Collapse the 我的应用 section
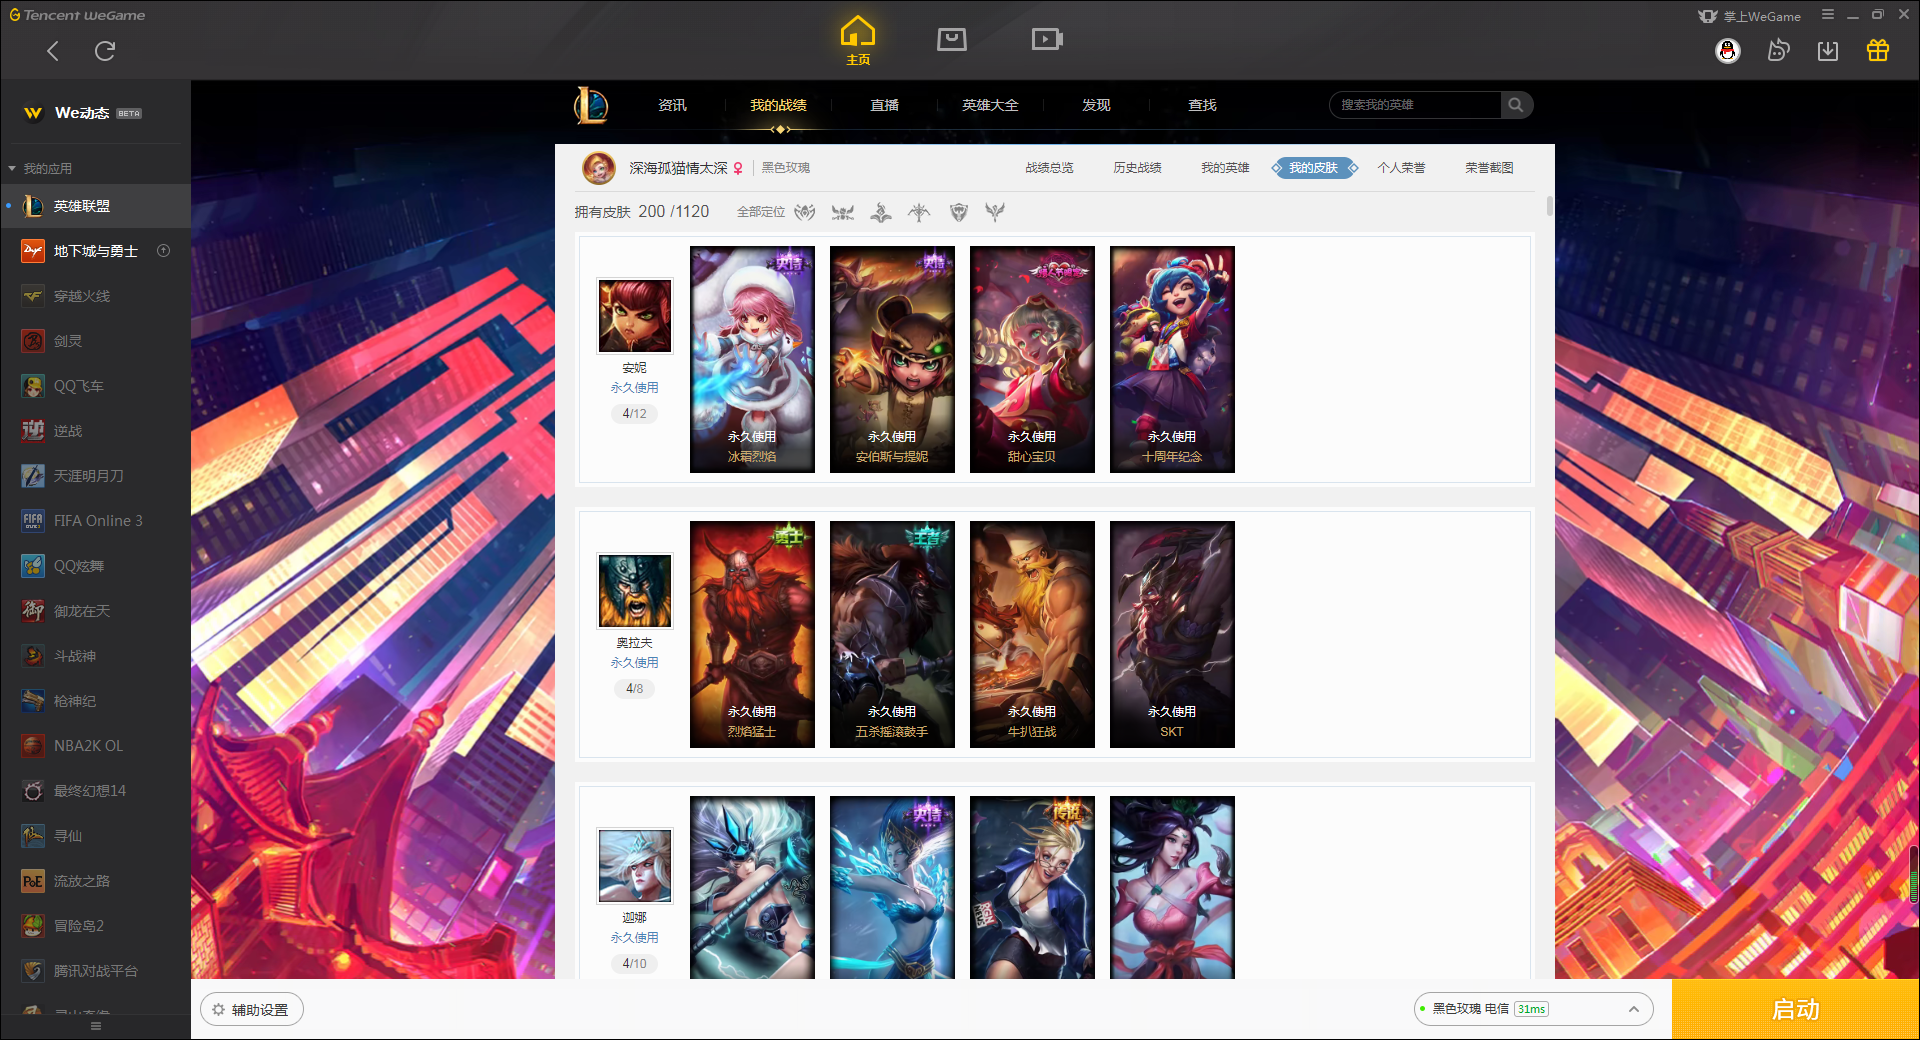1920x1040 pixels. (x=40, y=169)
